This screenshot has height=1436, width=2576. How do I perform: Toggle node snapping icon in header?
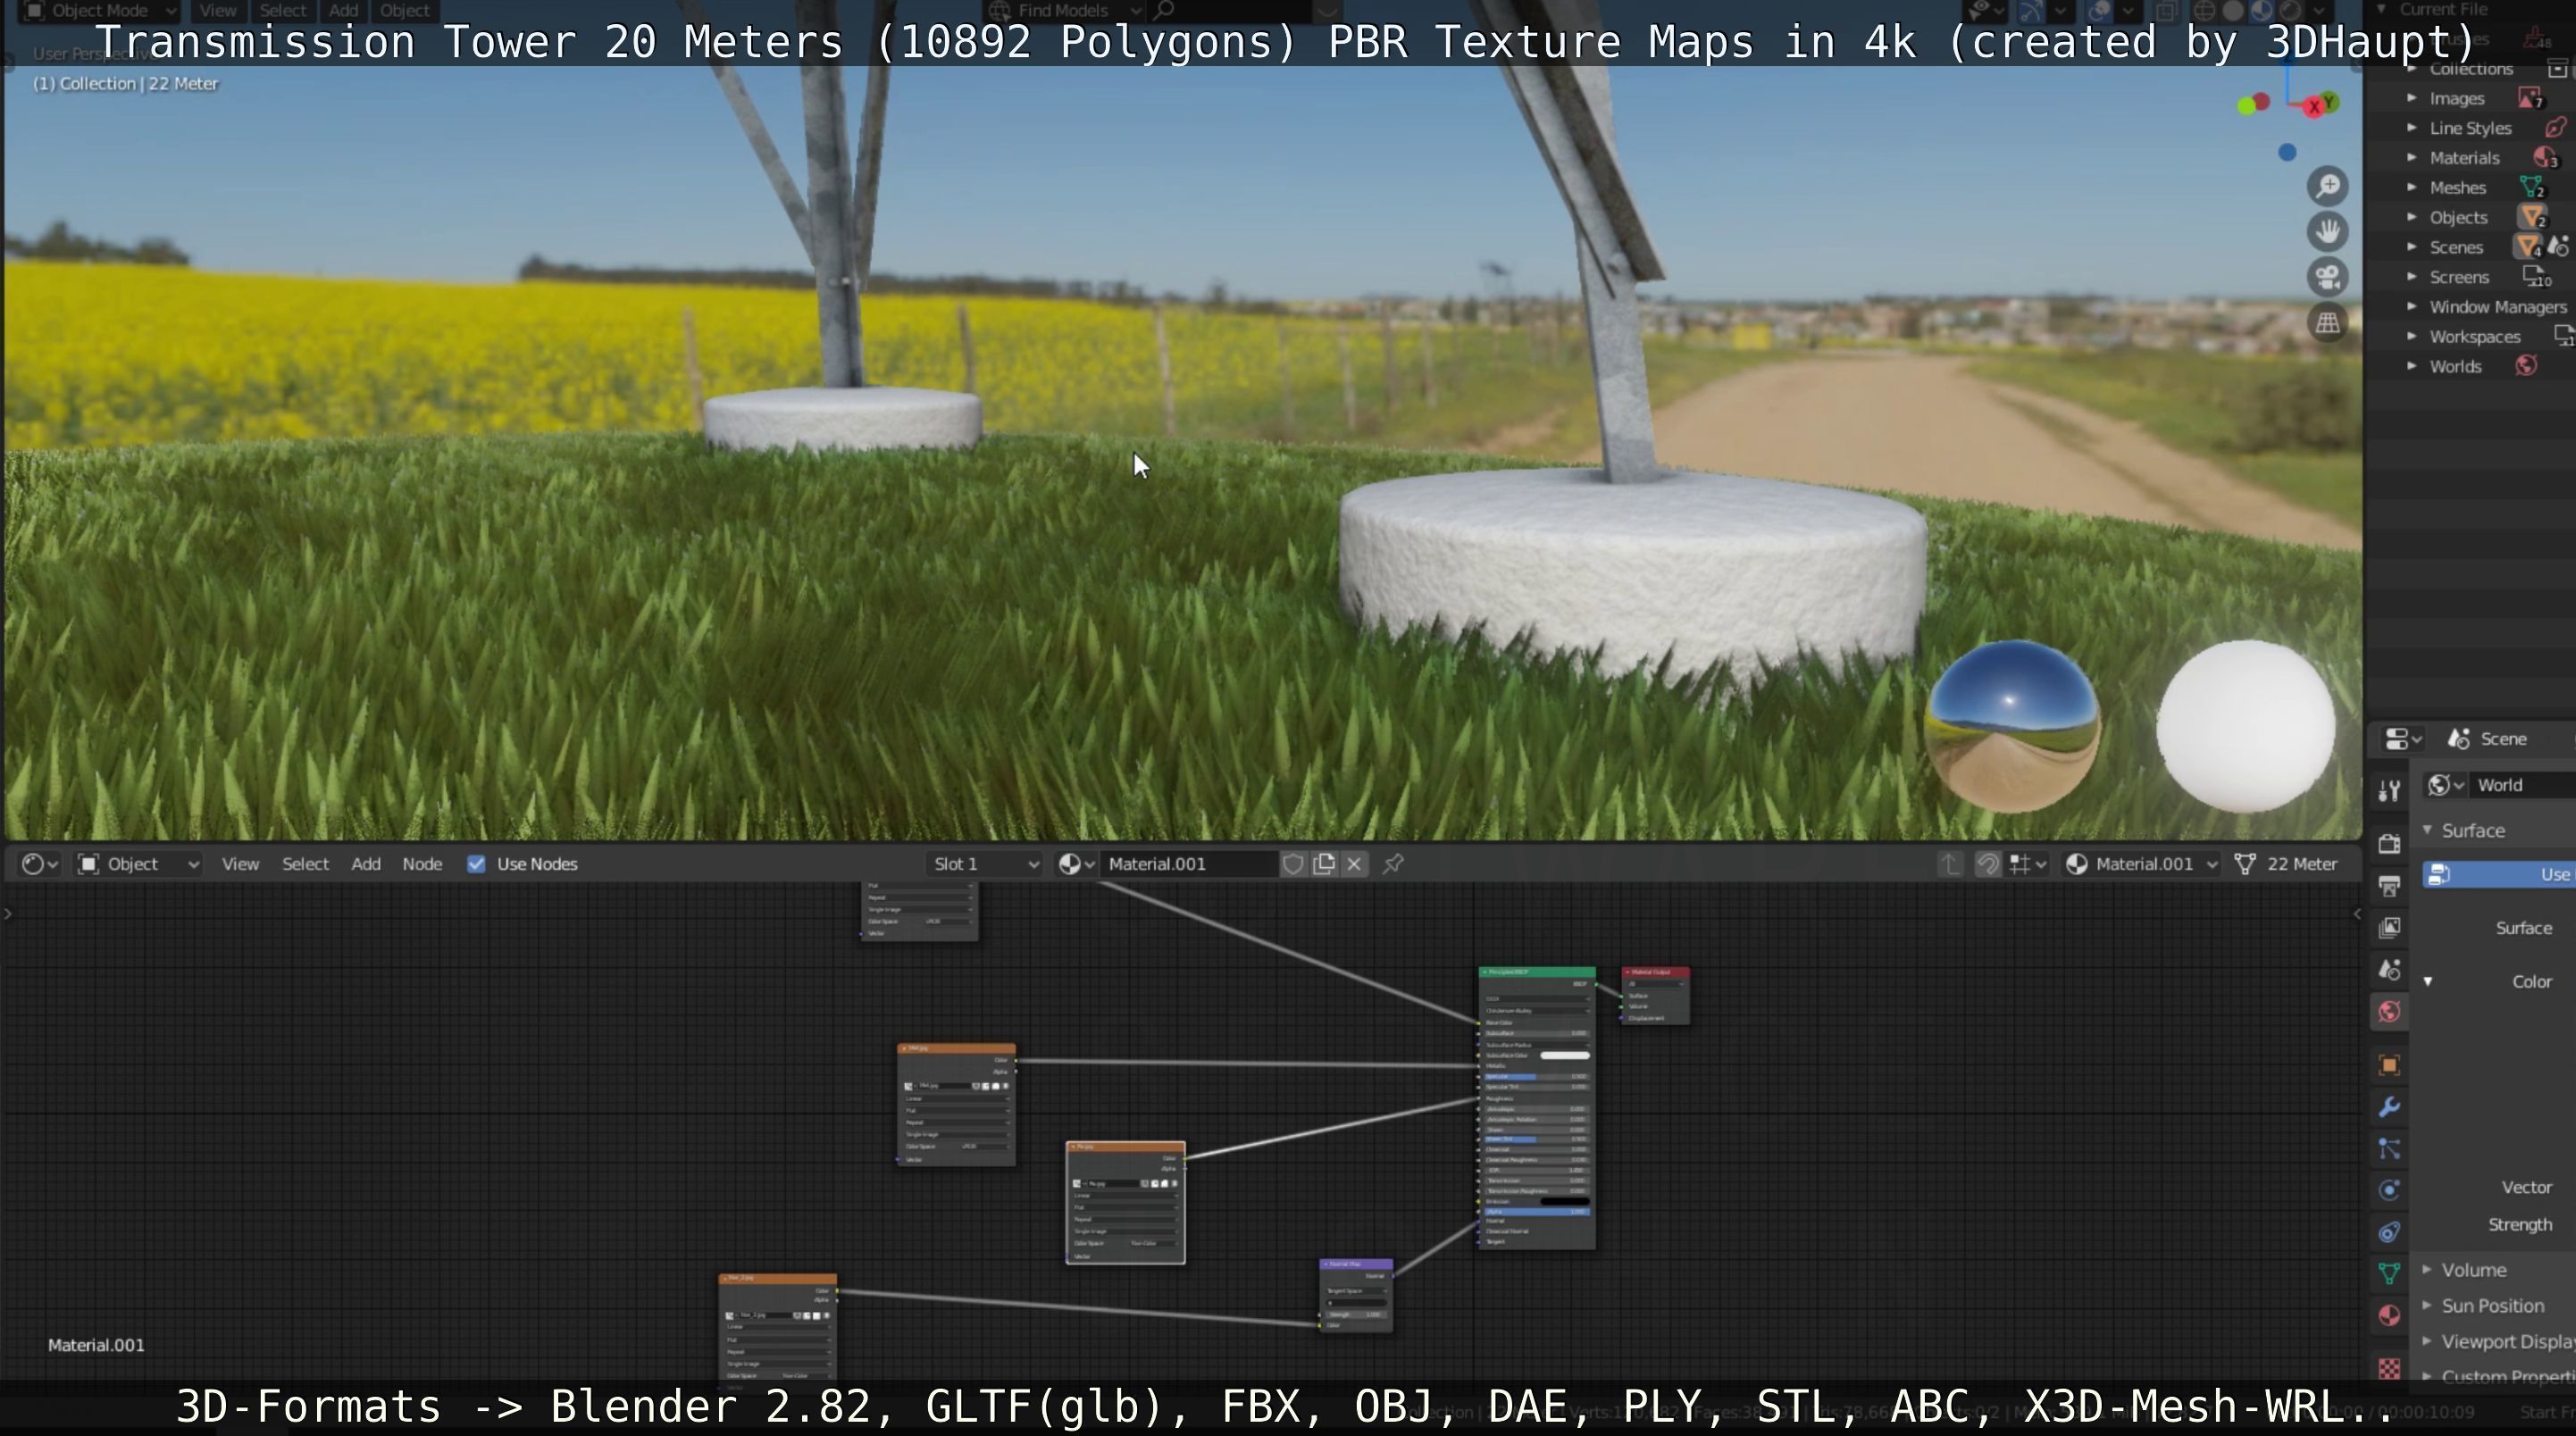[x=1988, y=864]
